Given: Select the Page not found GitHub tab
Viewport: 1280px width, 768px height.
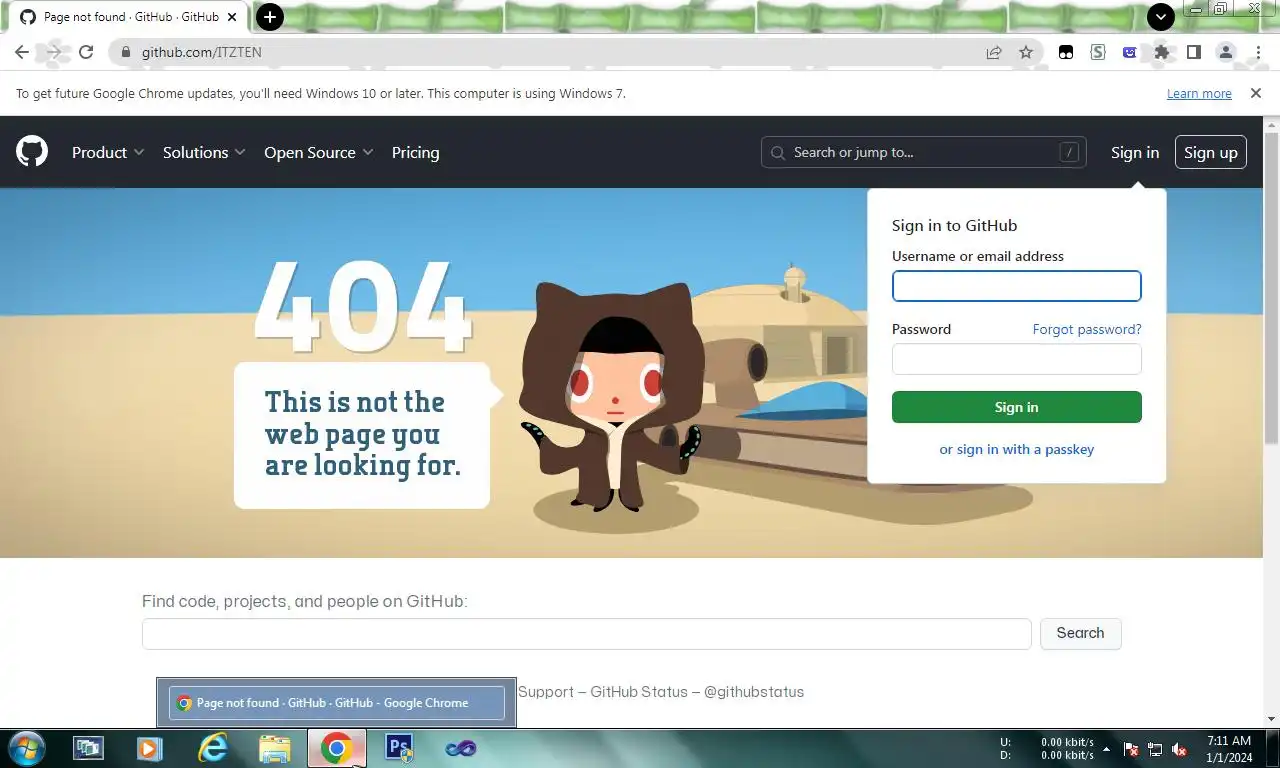Looking at the screenshot, I should pyautogui.click(x=130, y=17).
